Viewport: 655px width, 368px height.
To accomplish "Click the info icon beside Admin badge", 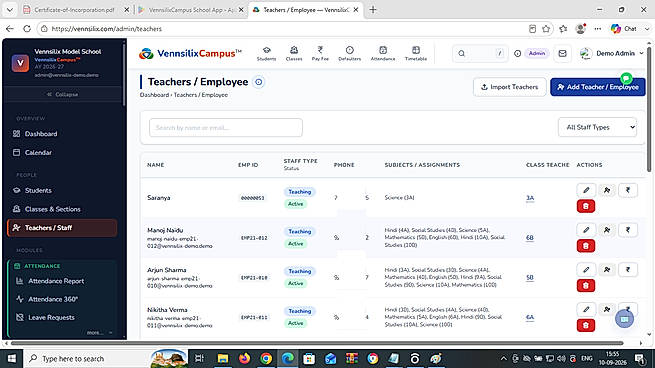I will coord(518,53).
